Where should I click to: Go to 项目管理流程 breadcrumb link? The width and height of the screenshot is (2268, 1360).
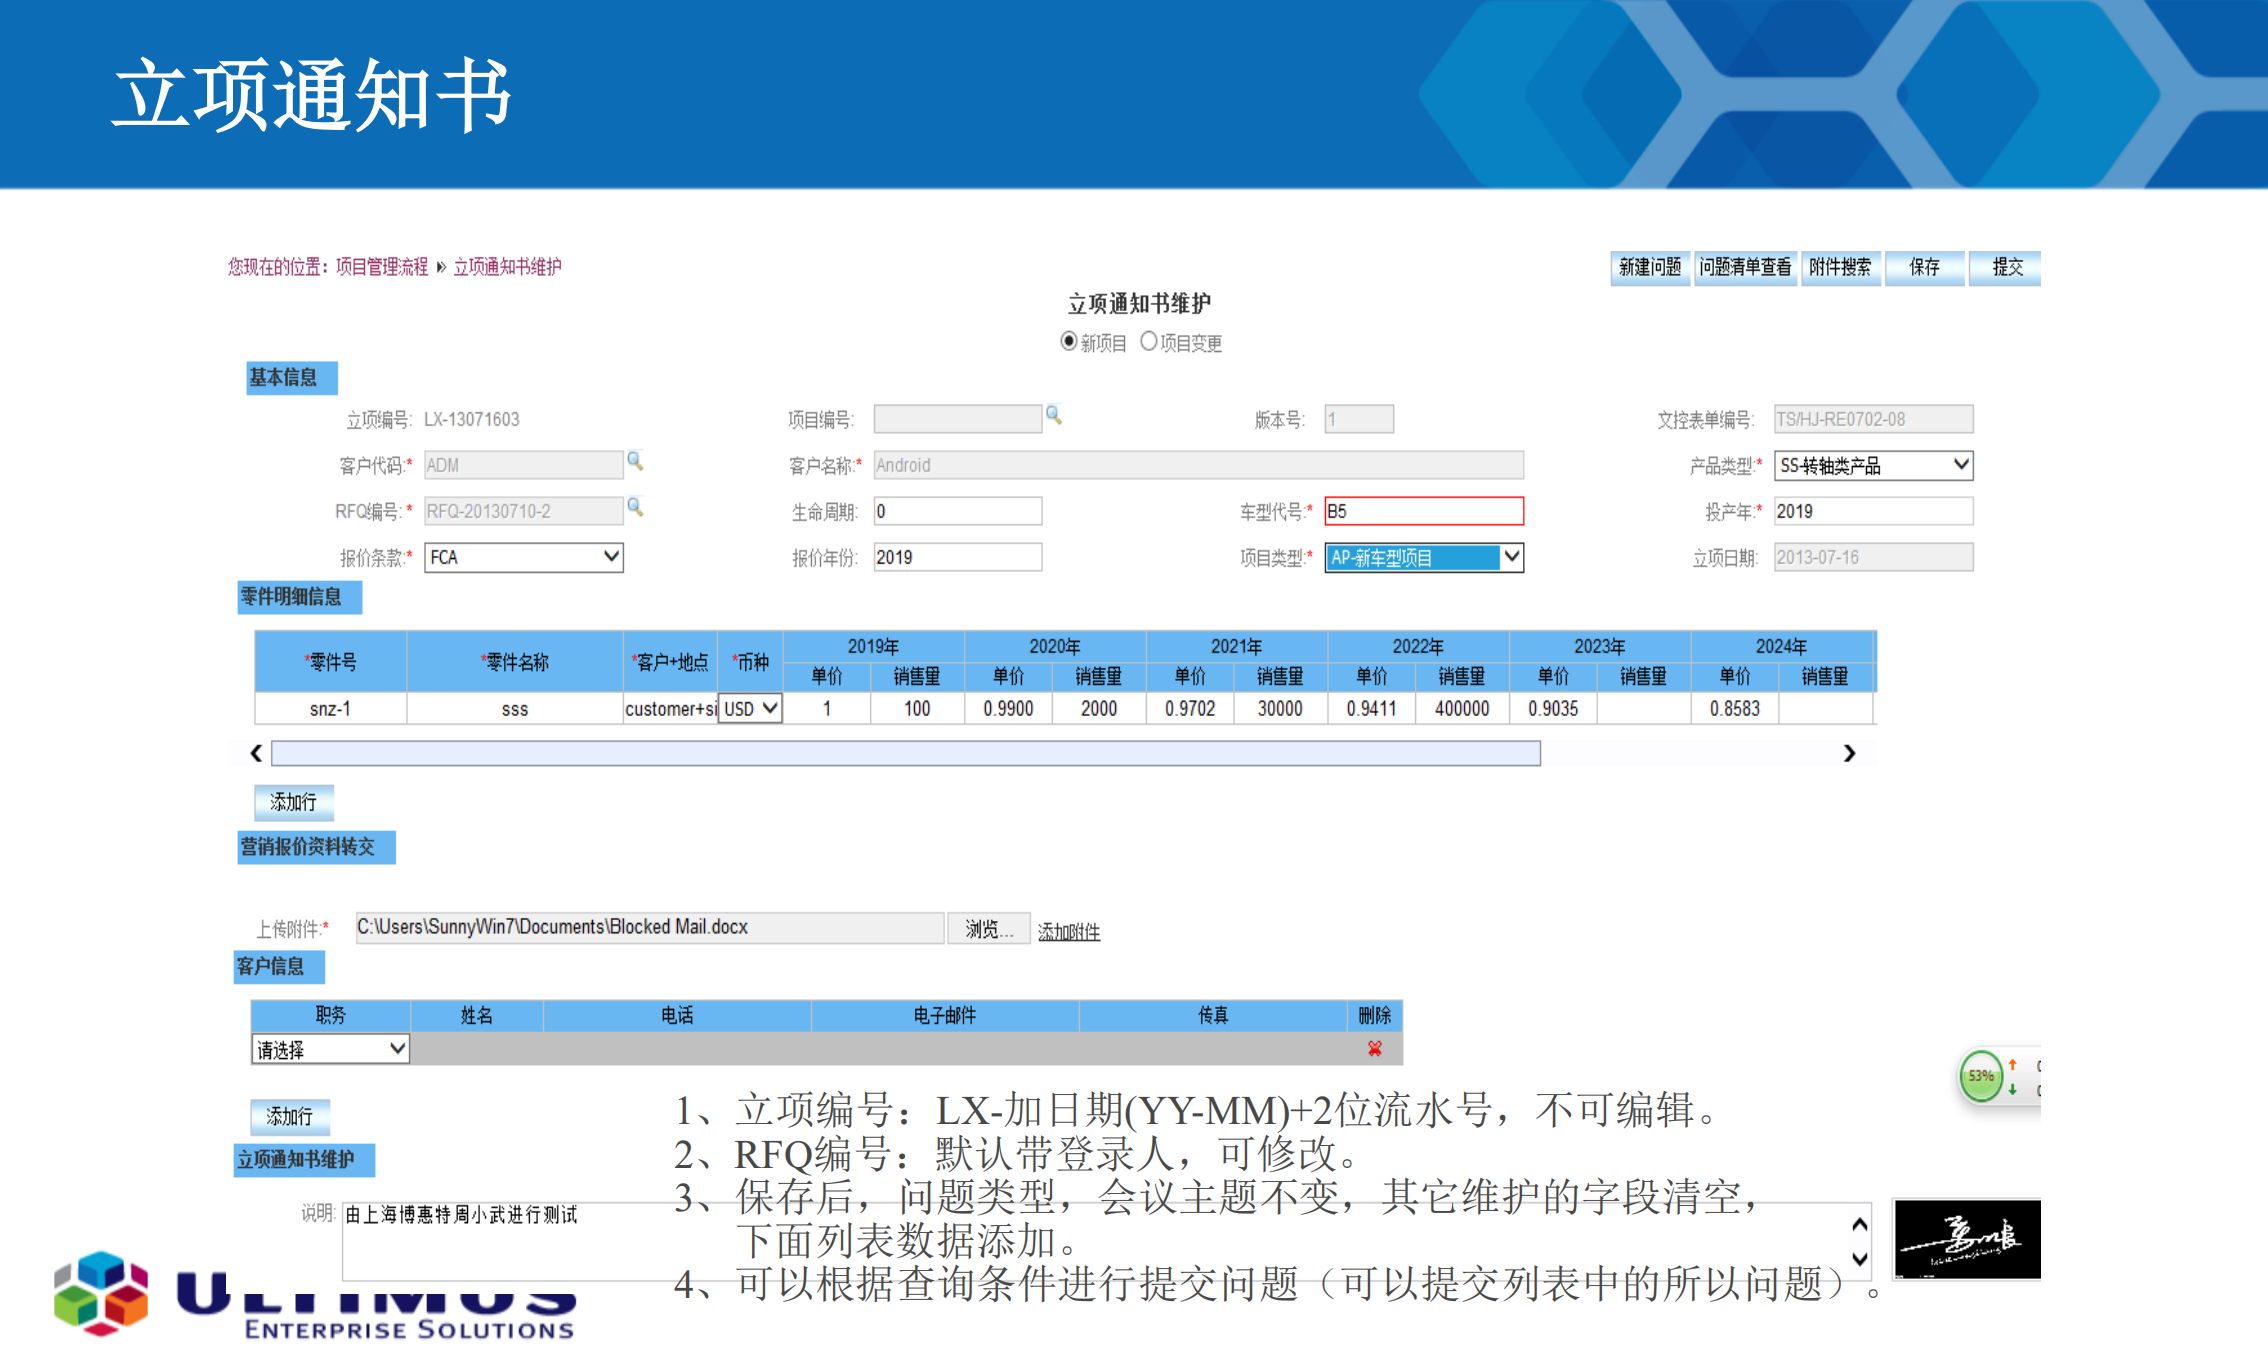click(x=384, y=267)
